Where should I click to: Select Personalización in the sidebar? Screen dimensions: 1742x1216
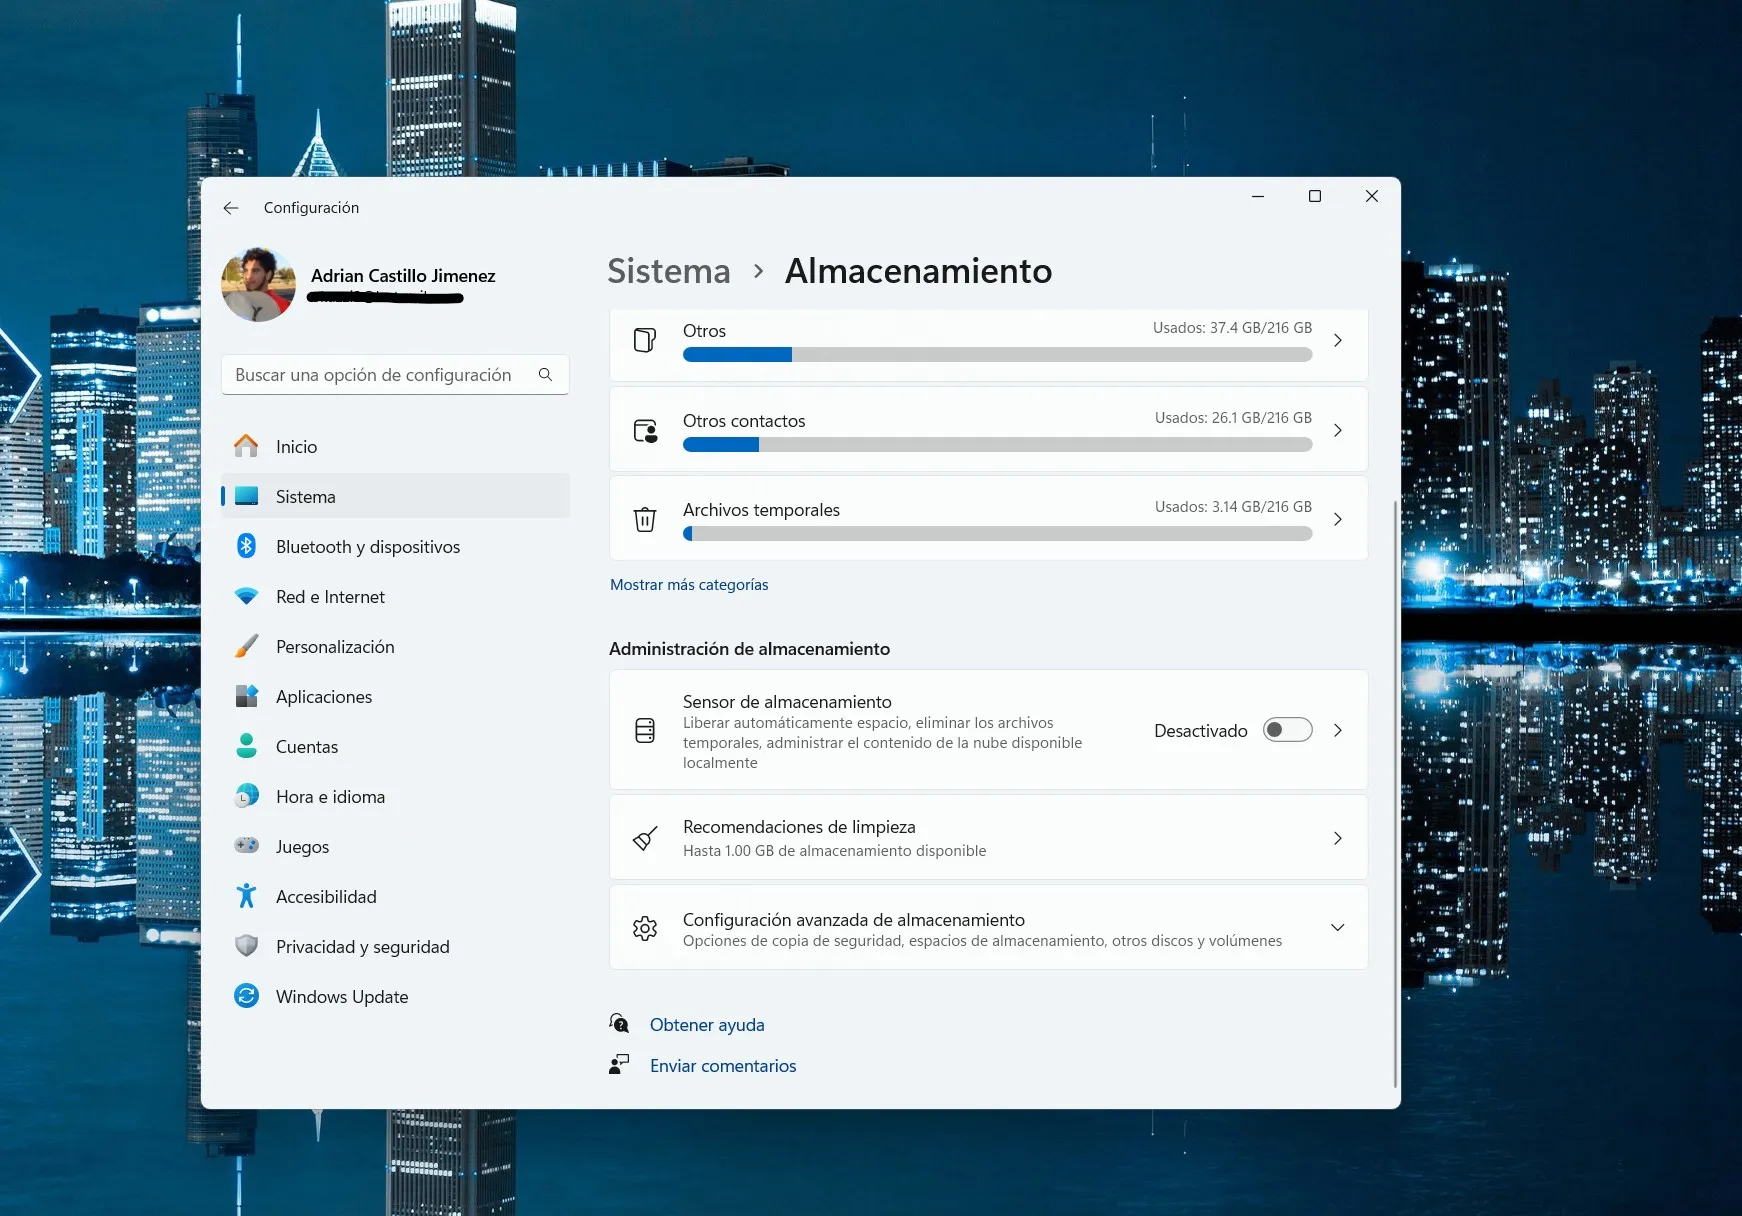pyautogui.click(x=395, y=646)
